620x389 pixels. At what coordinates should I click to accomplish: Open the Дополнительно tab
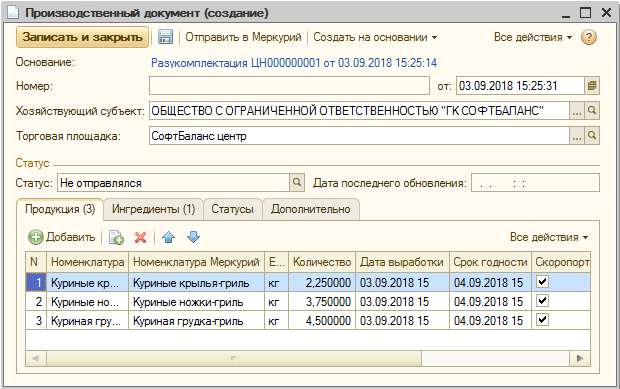point(311,209)
